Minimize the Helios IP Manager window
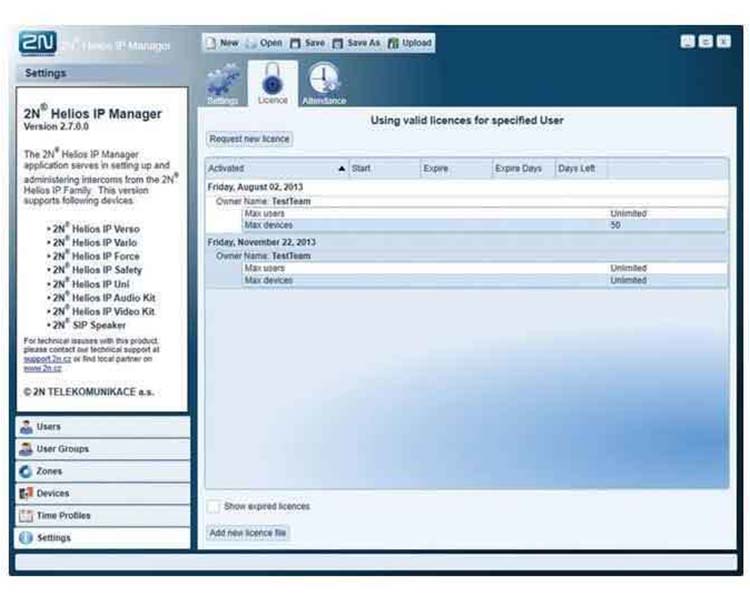 point(687,42)
